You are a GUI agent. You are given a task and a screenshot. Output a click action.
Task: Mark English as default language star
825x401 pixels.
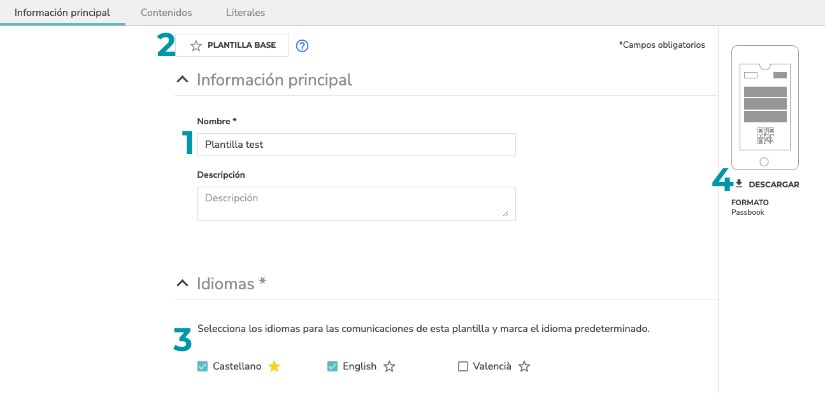pyautogui.click(x=389, y=366)
